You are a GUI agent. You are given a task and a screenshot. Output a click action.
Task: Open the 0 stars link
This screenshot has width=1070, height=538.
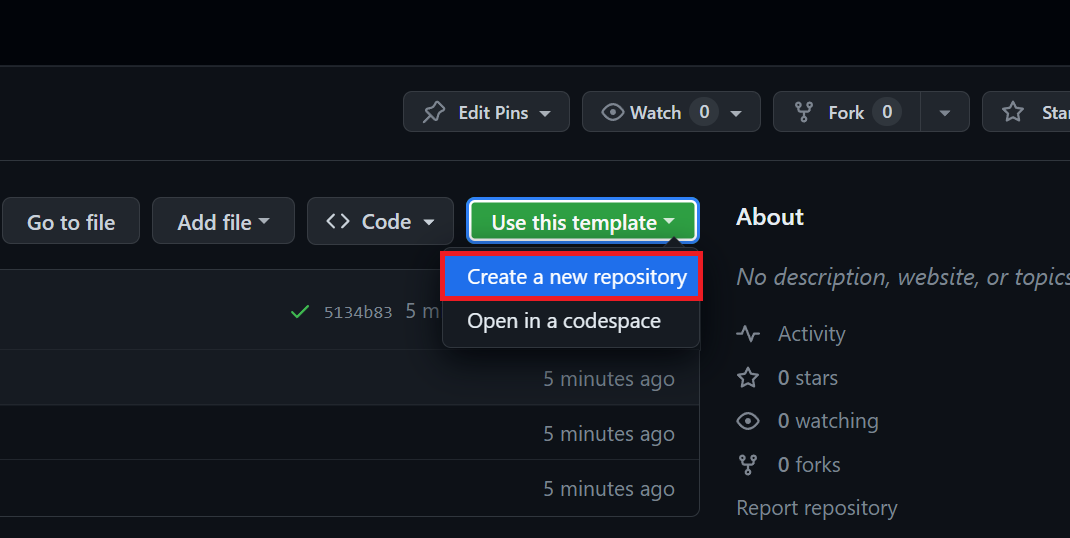click(807, 378)
